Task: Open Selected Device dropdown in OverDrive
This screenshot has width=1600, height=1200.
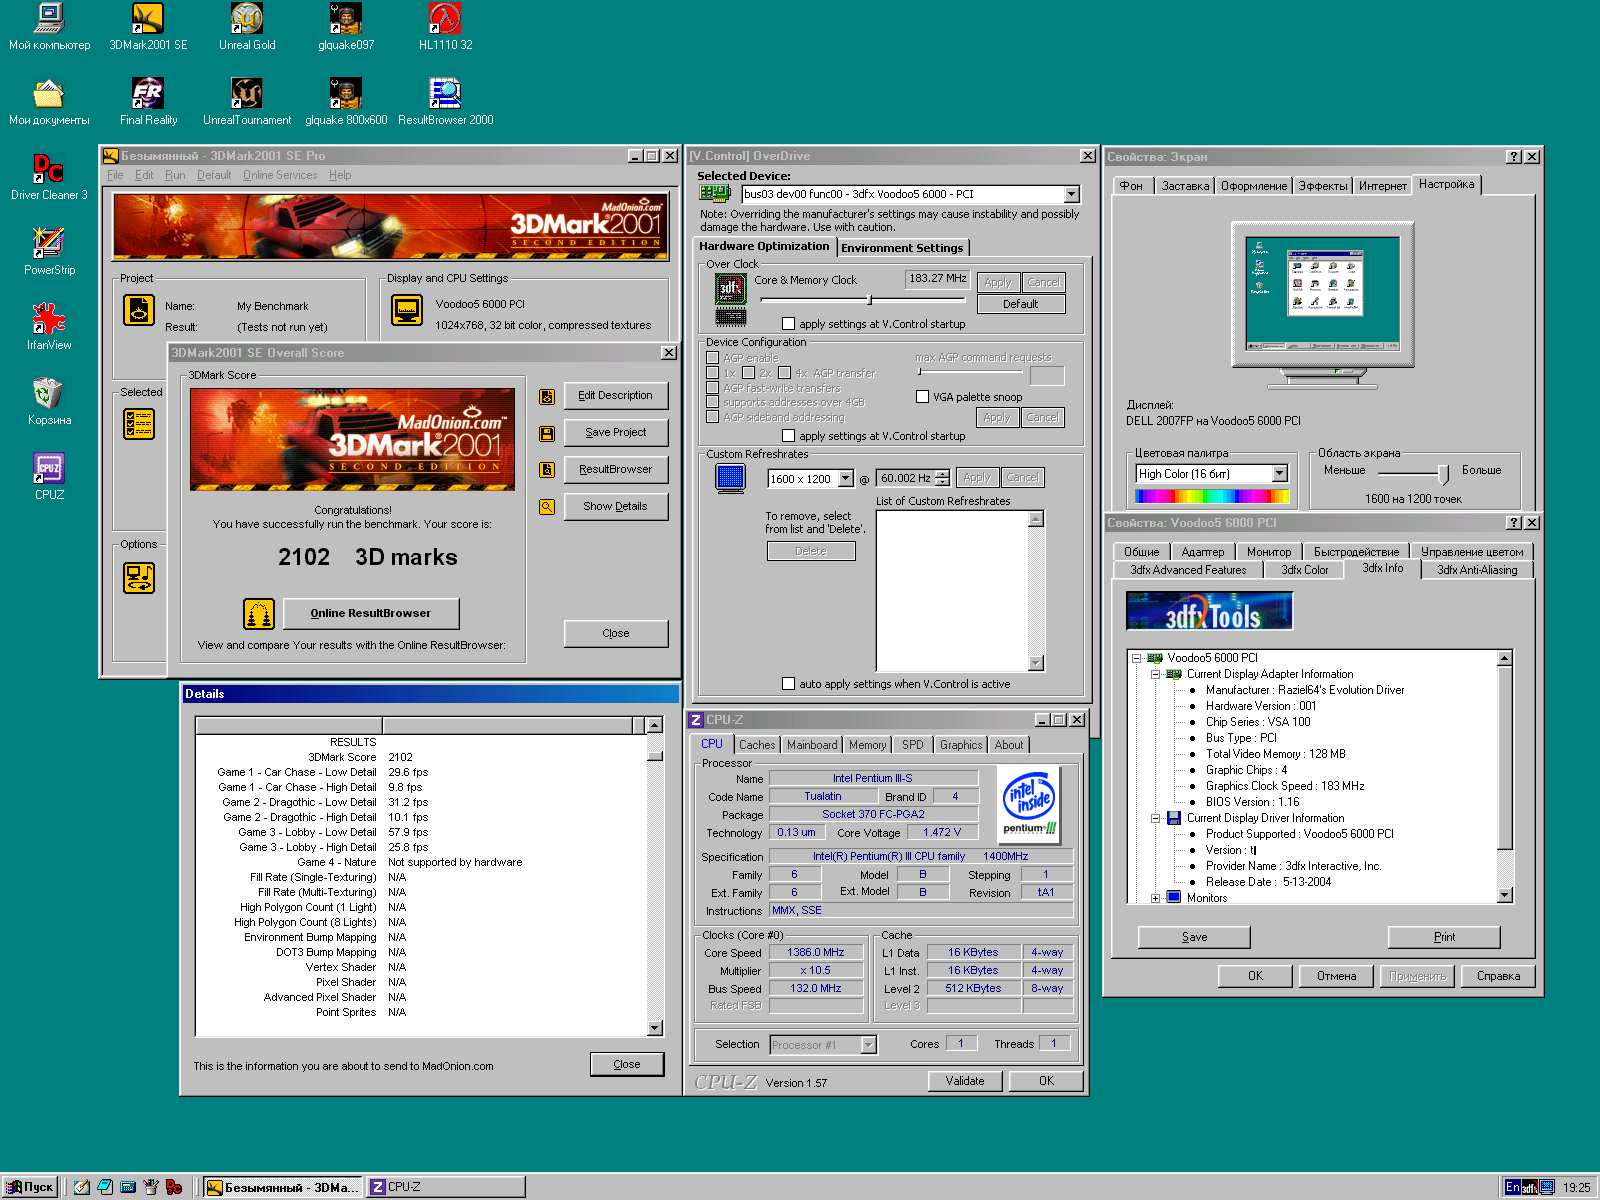Action: point(1072,194)
